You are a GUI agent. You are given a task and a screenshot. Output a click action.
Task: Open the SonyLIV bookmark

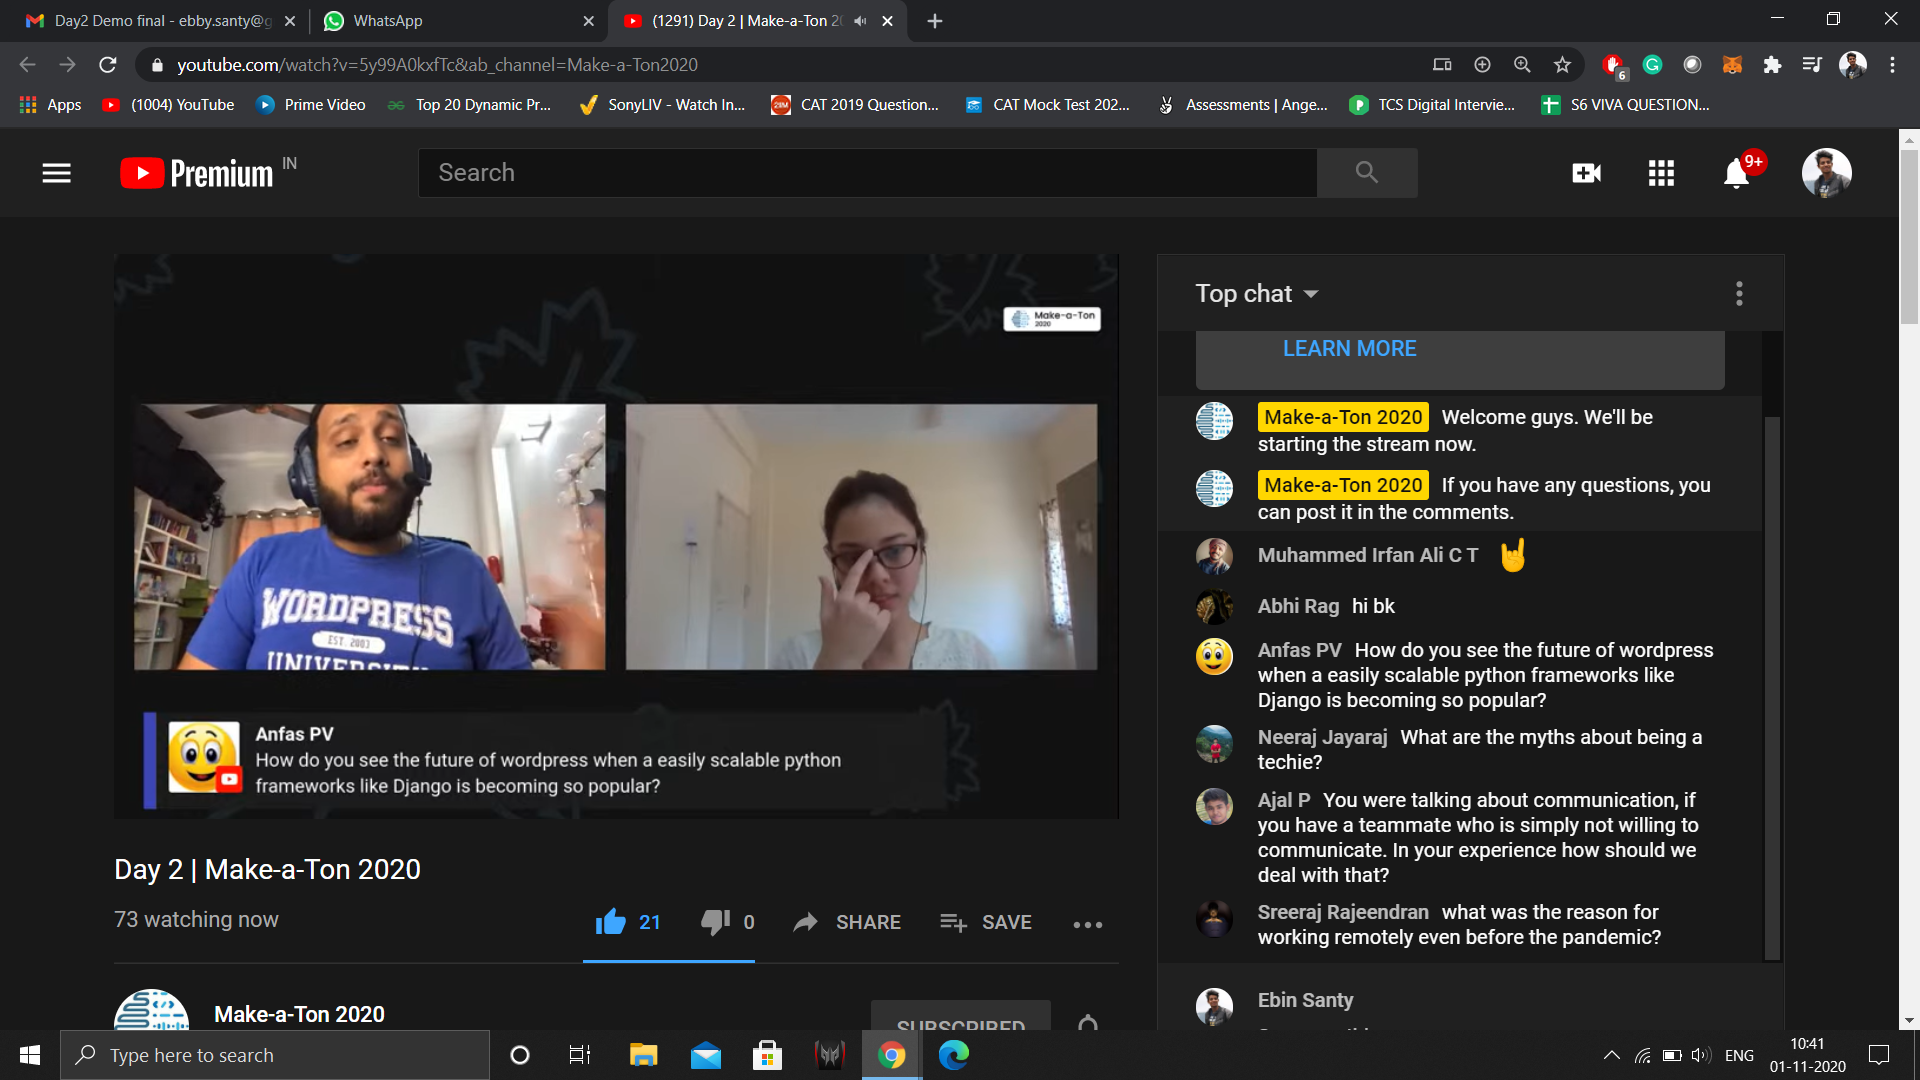click(x=662, y=105)
